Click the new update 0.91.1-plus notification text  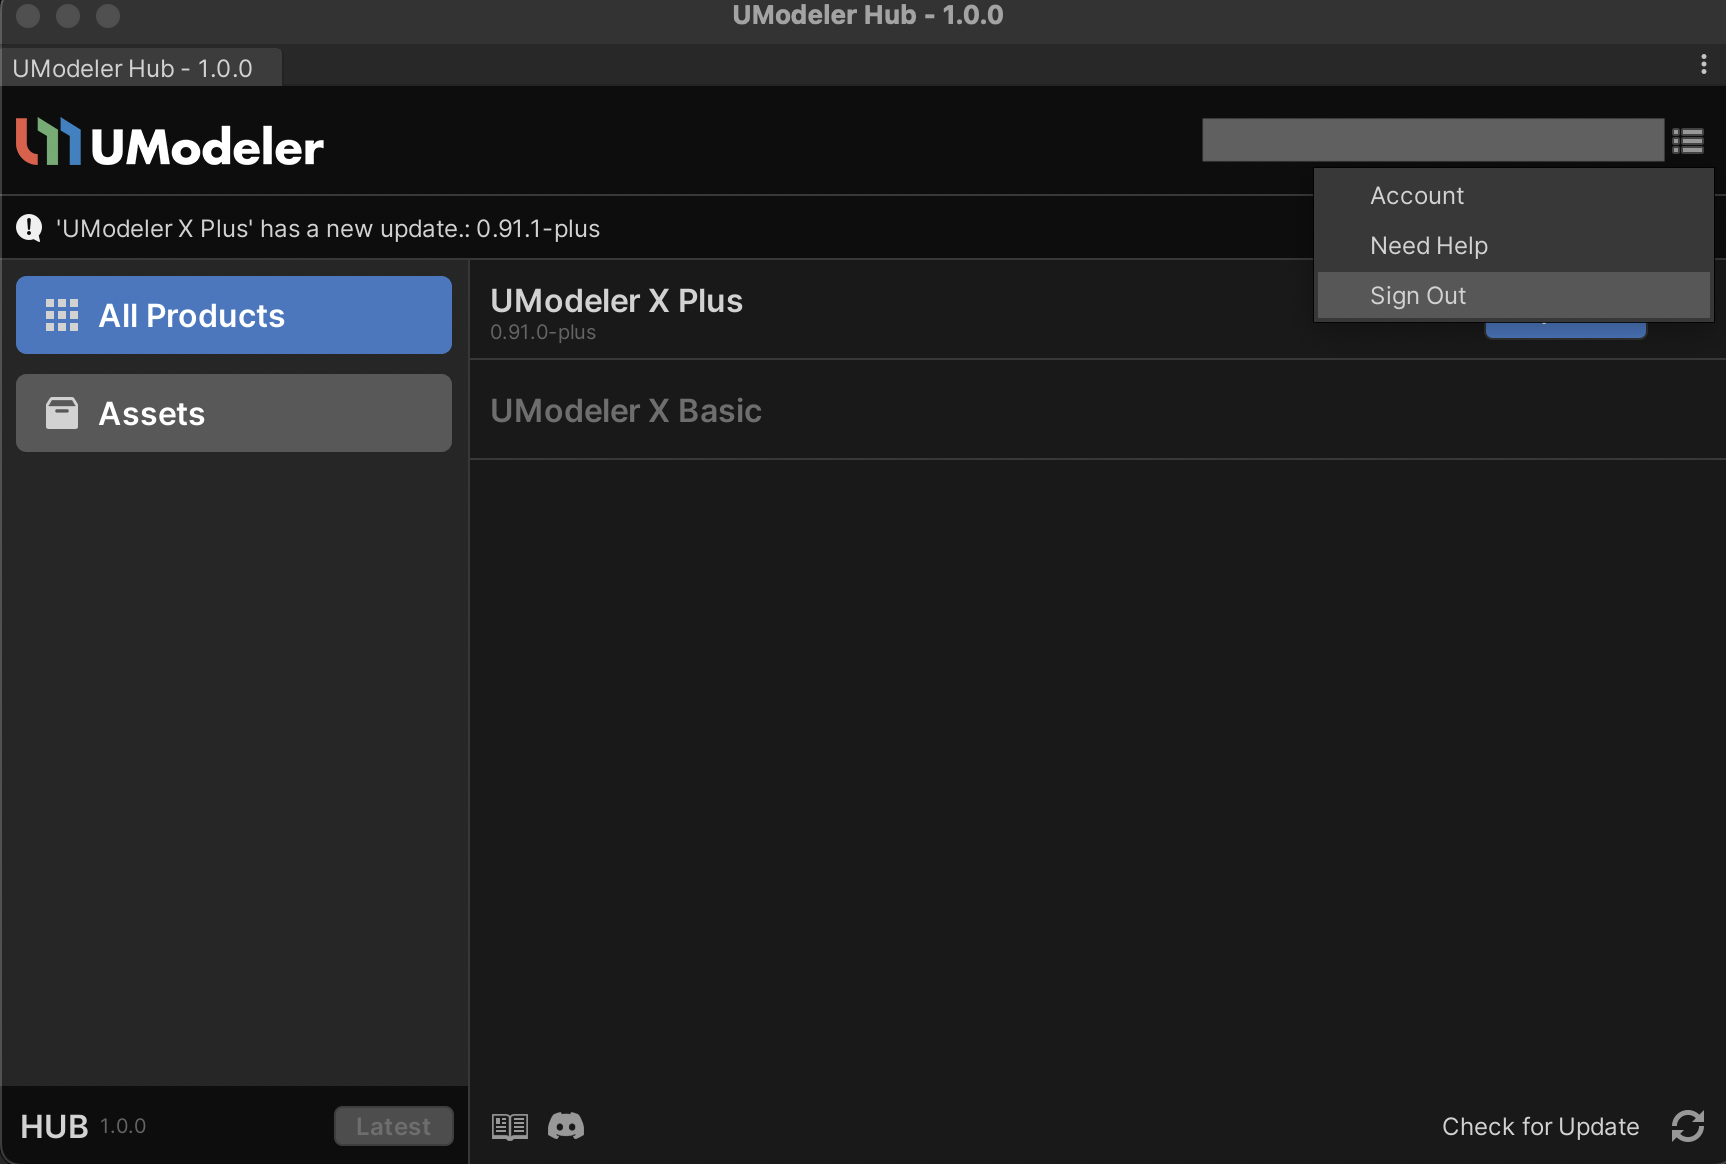click(x=328, y=229)
